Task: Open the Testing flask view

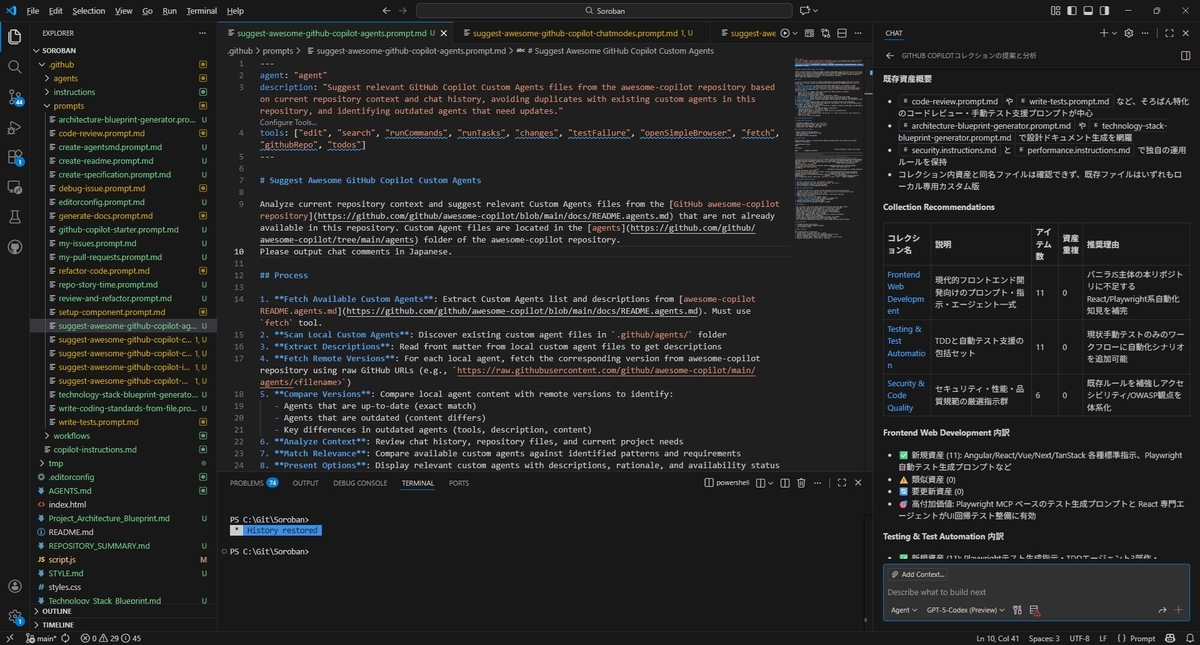Action: point(15,217)
